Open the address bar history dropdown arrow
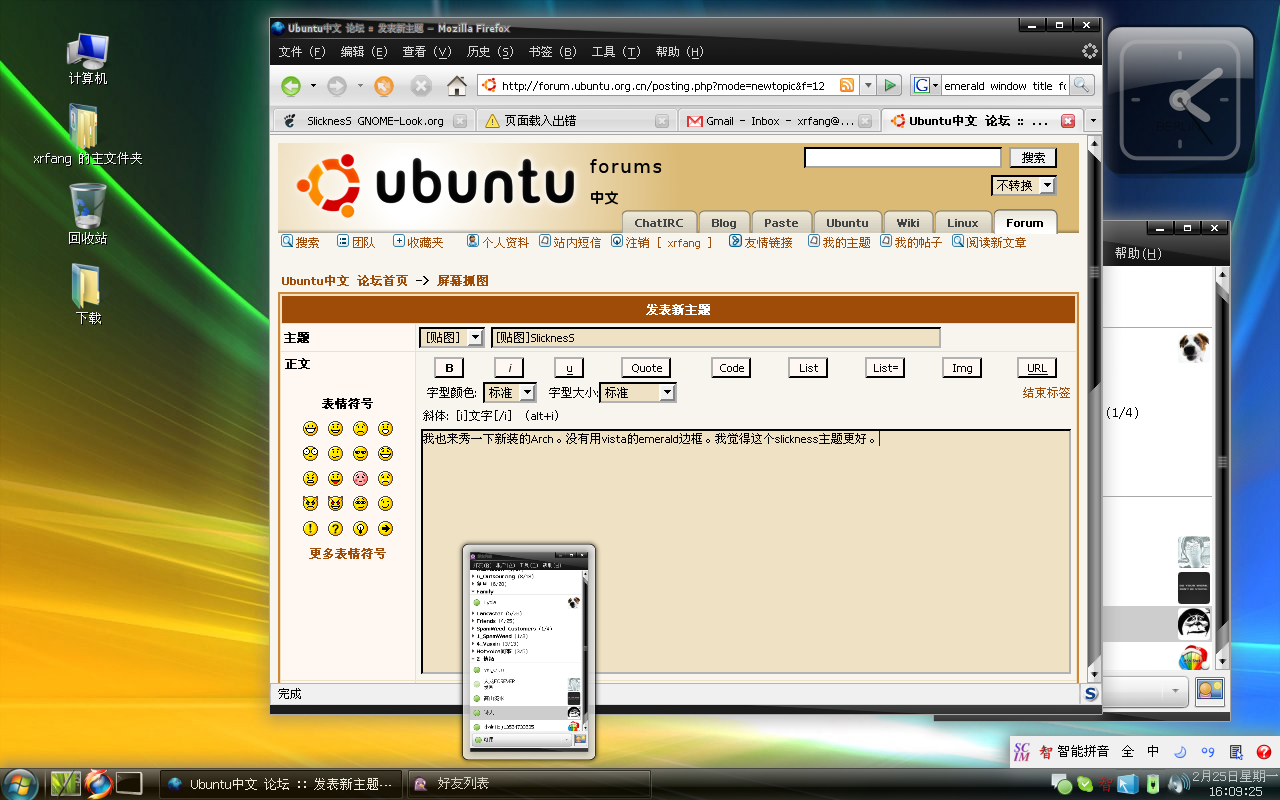The image size is (1280, 800). point(868,86)
